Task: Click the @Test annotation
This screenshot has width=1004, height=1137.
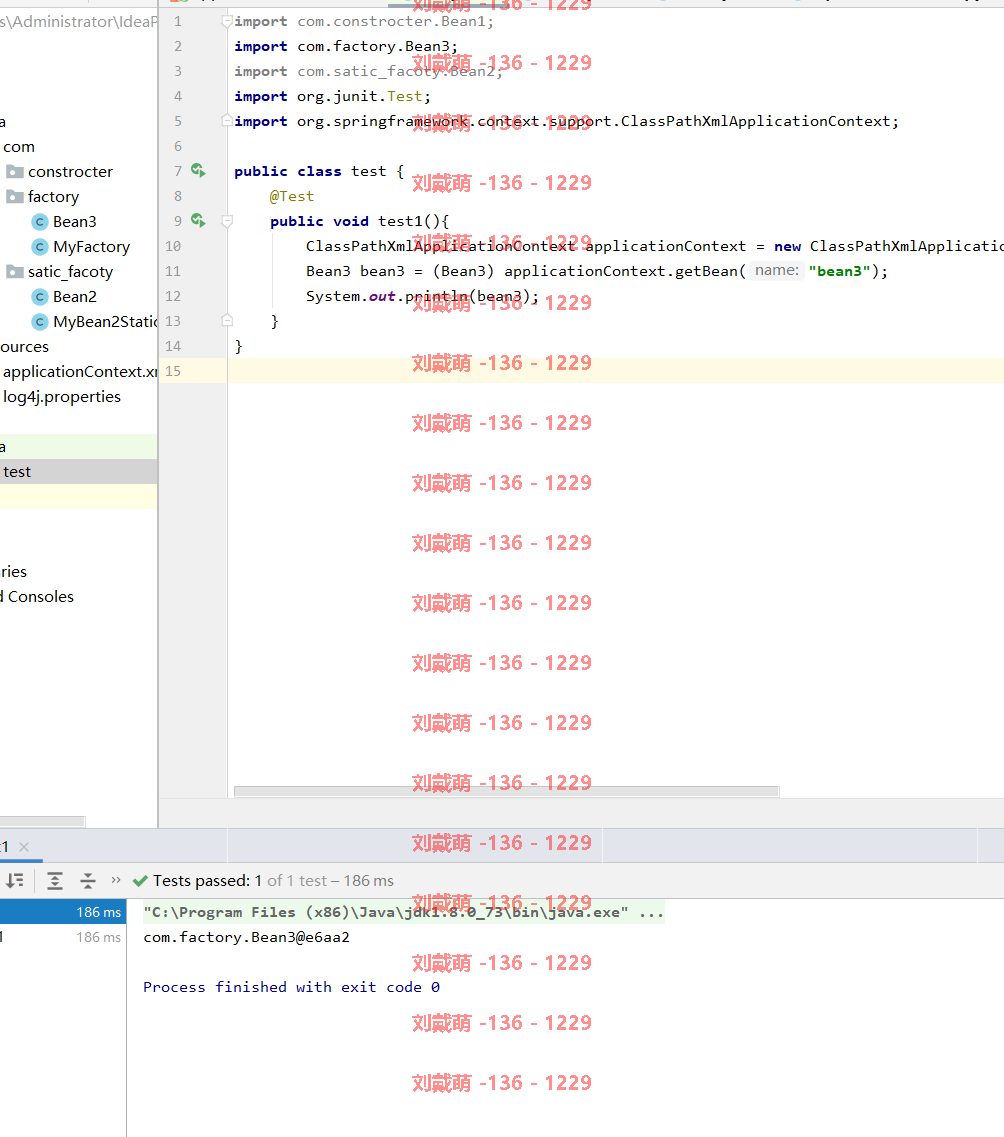Action: [292, 197]
